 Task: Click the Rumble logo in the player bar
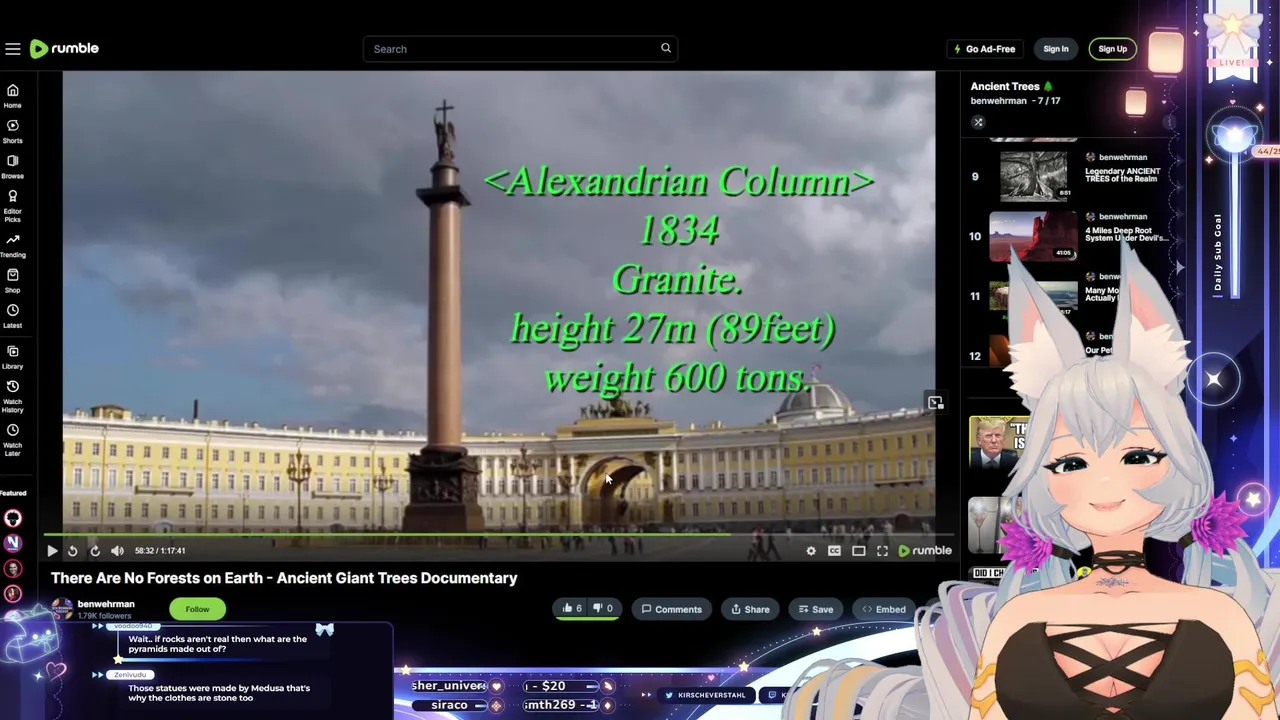(925, 550)
